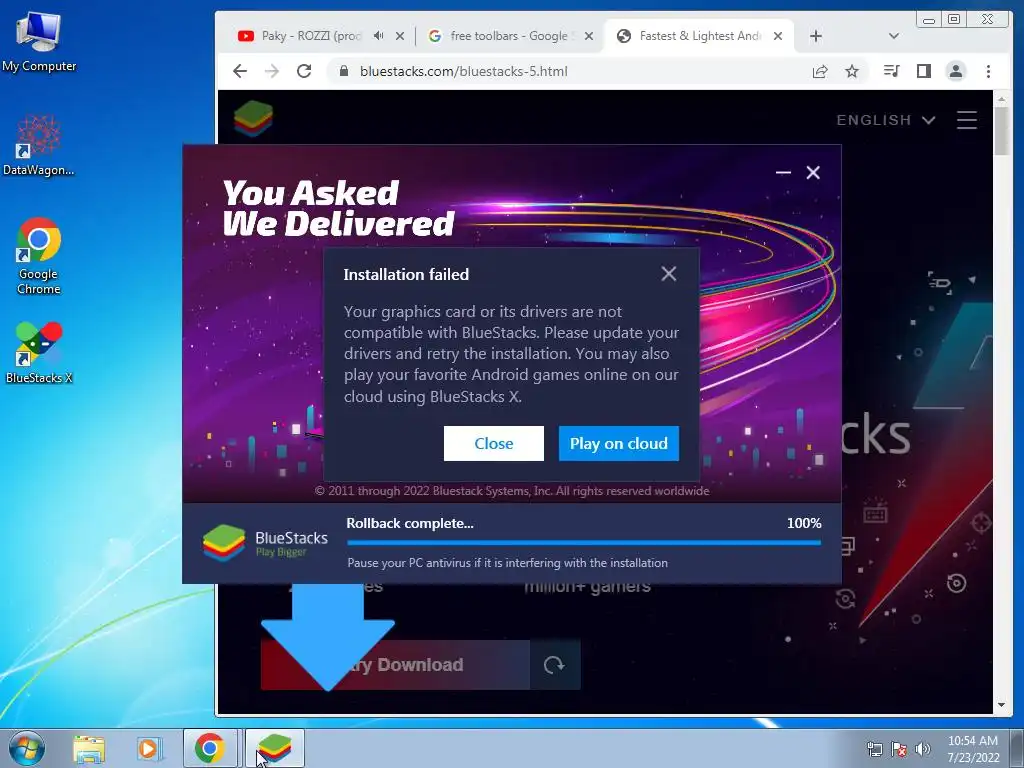The image size is (1024, 768).
Task: Minimize the BlueStacks installer window
Action: pyautogui.click(x=783, y=172)
